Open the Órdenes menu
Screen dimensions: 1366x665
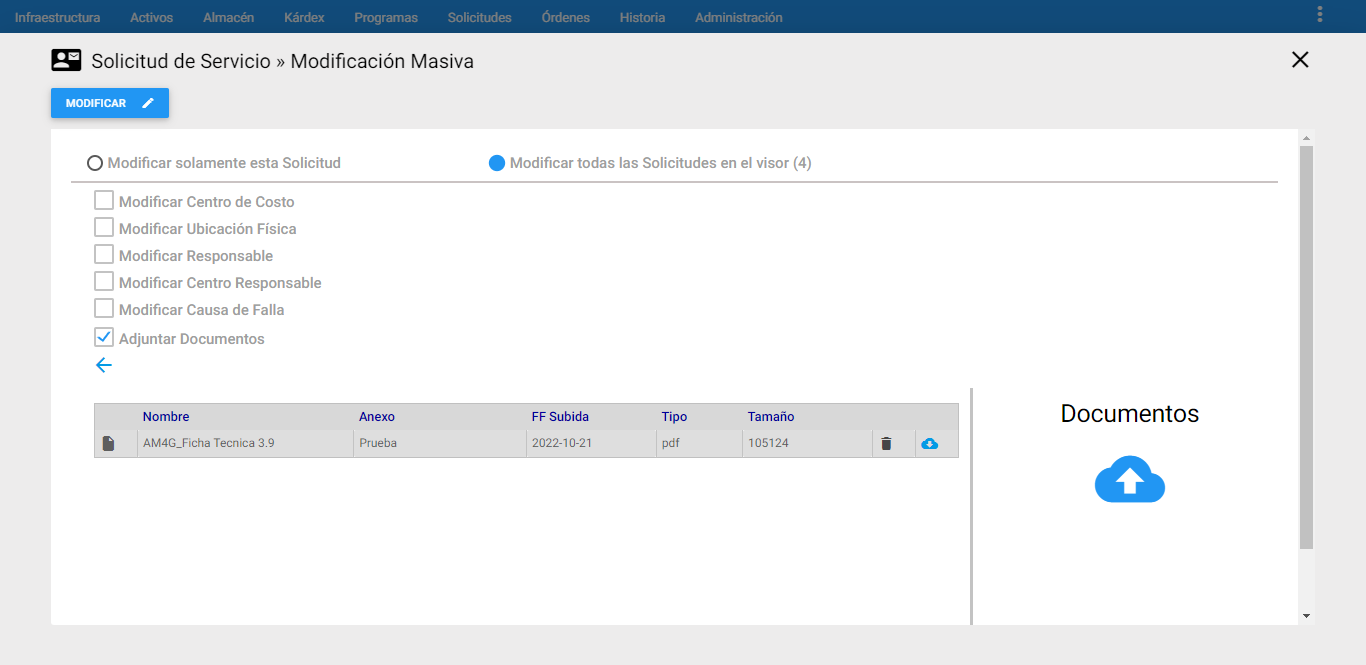pyautogui.click(x=565, y=17)
